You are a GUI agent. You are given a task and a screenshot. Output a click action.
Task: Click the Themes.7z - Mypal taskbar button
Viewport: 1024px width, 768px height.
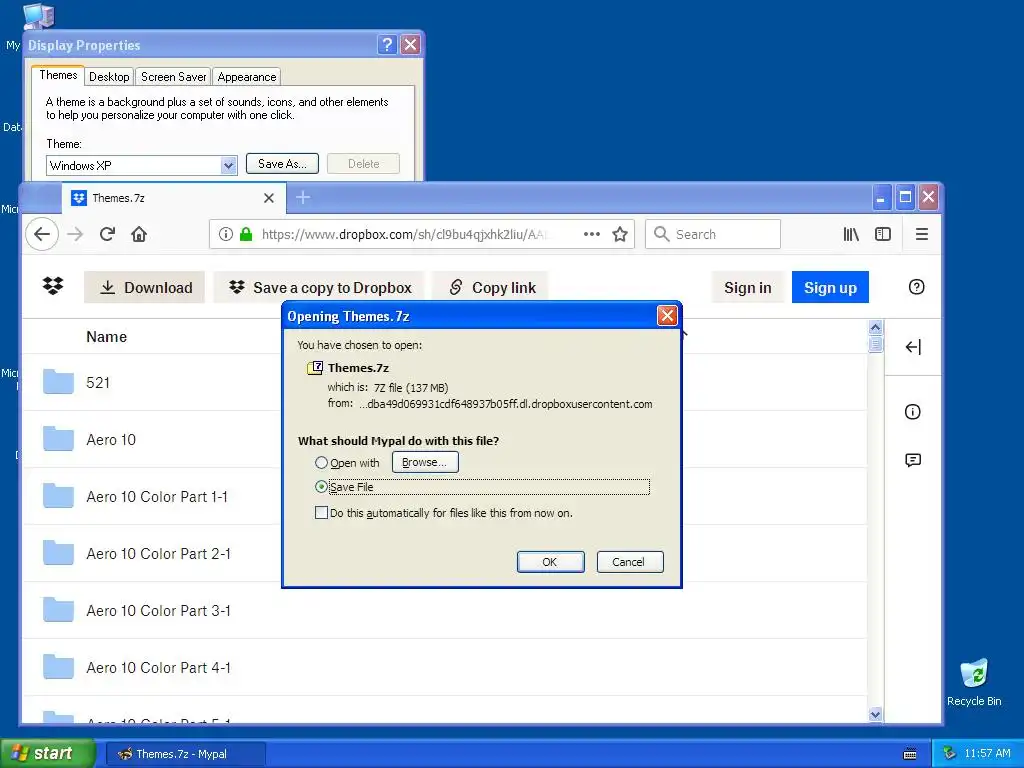[x=185, y=754]
